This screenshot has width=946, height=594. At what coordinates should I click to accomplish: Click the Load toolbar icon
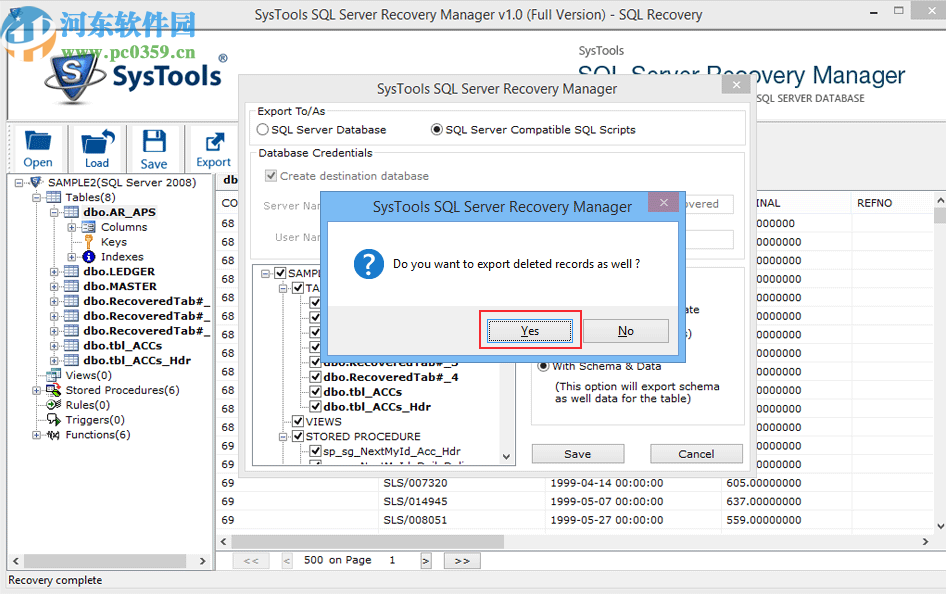96,148
